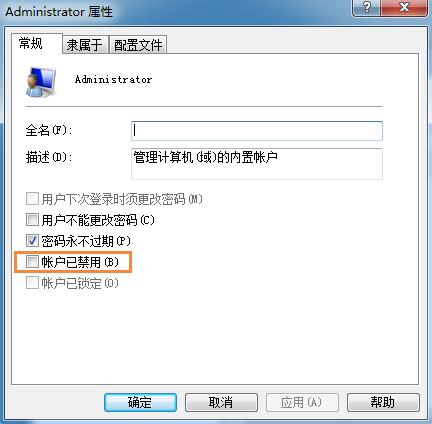Switch to the 隶属于 tab
Viewport: 432px width, 424px height.
point(84,45)
